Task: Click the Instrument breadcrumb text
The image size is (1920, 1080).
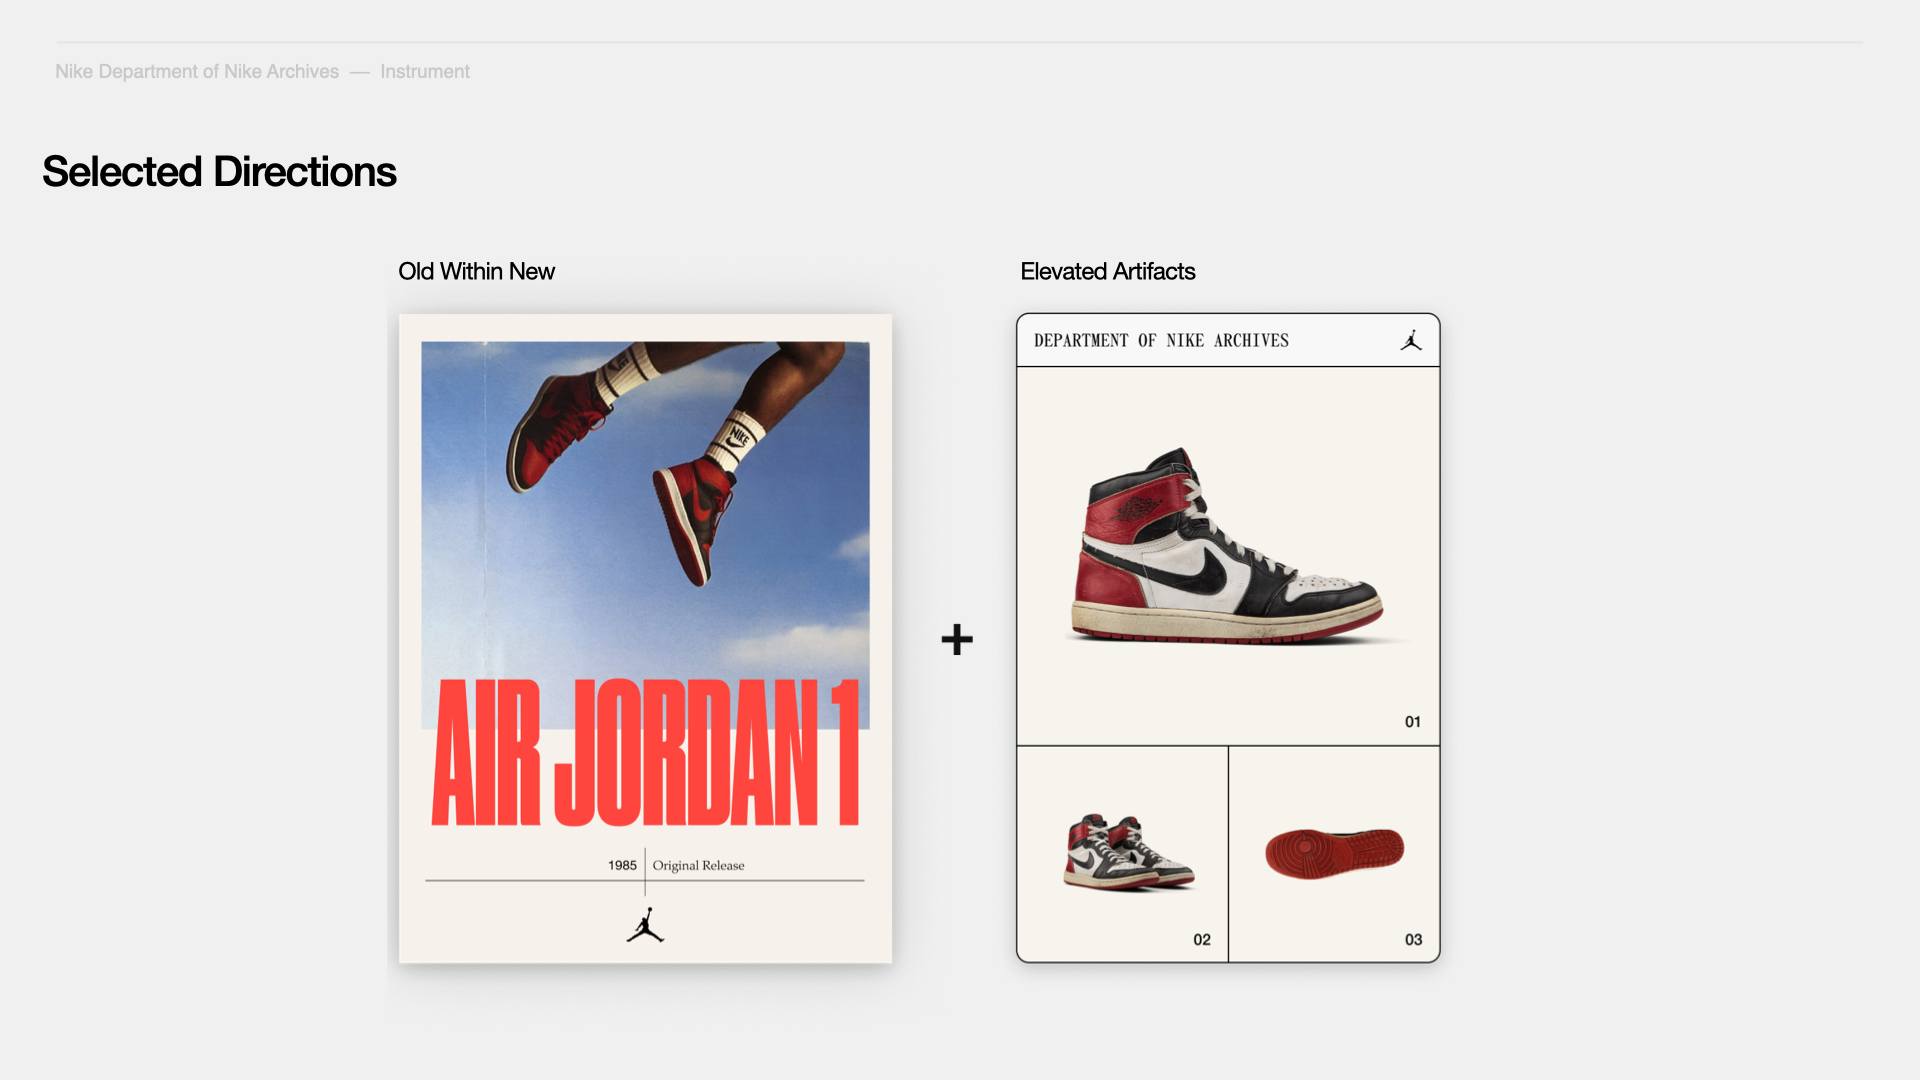Action: point(424,72)
